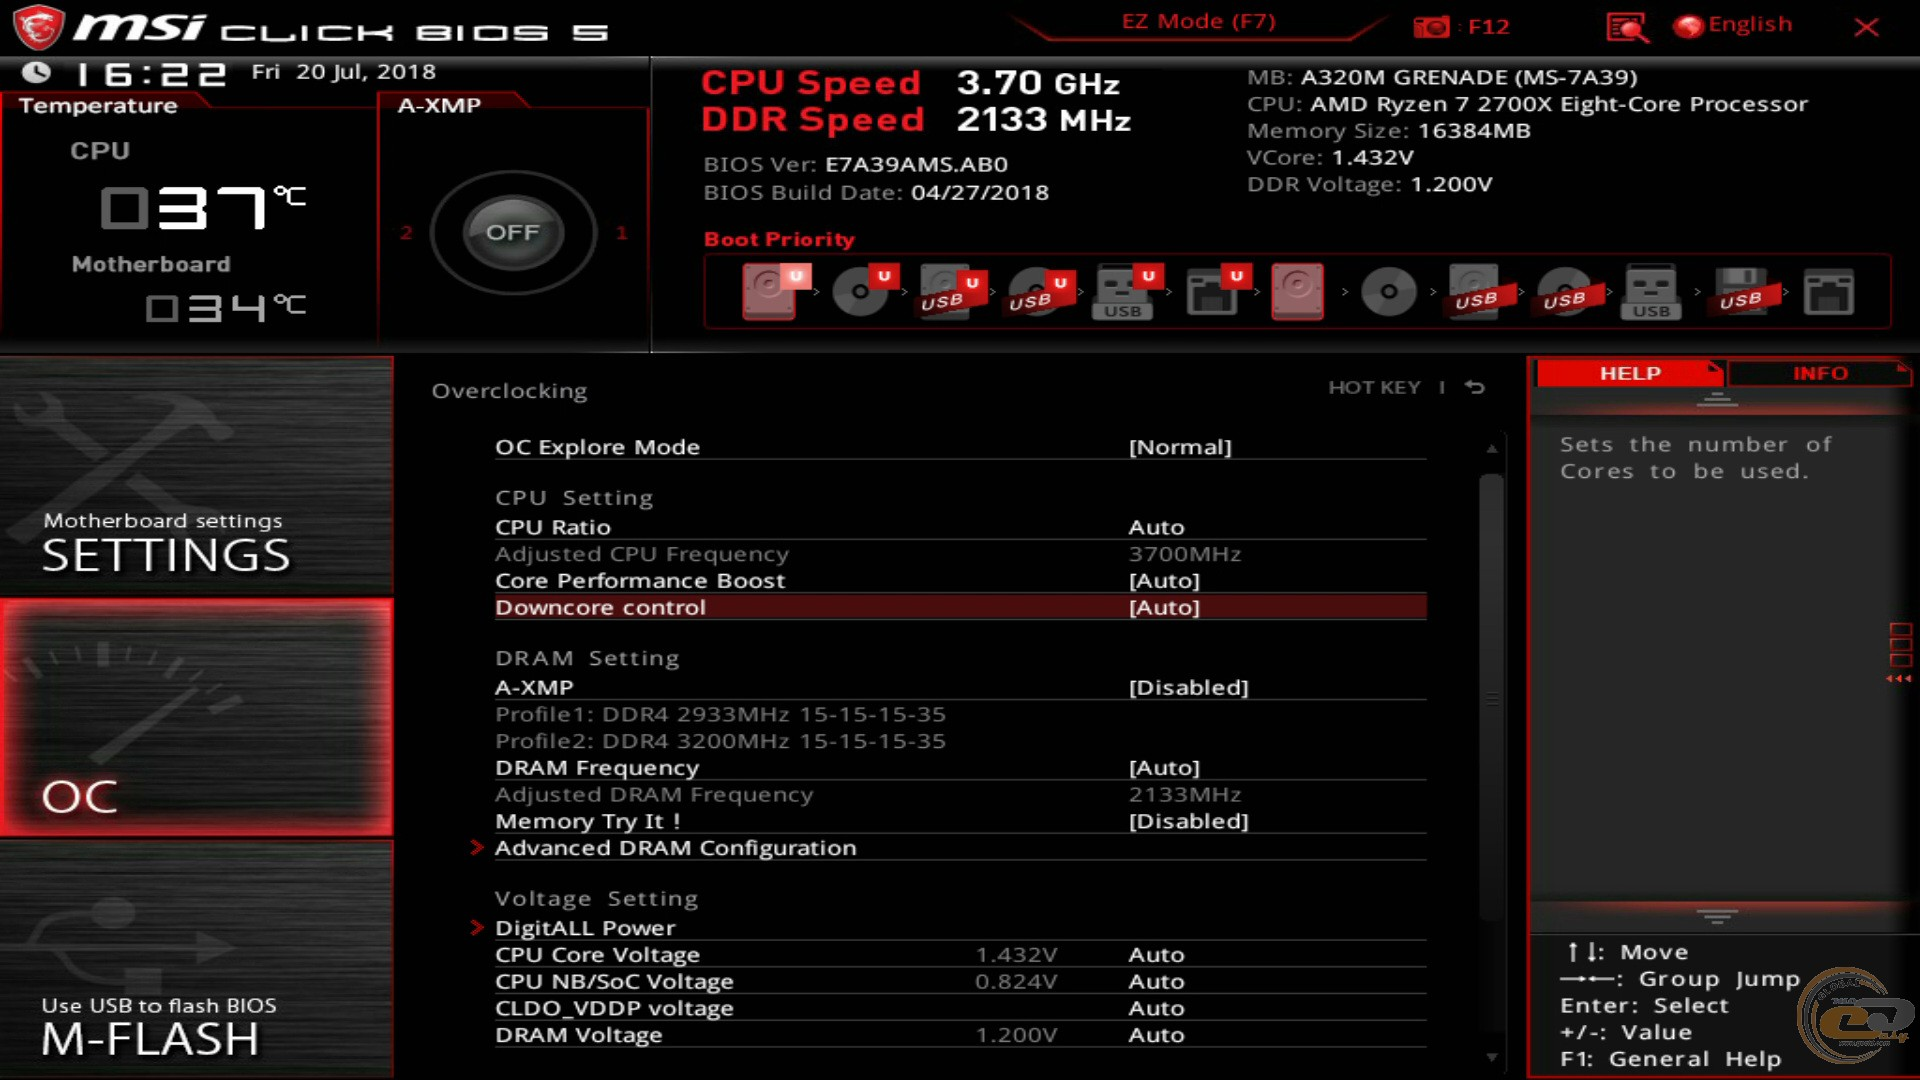
Task: Click the clock icon next to the time
Action: pos(37,72)
